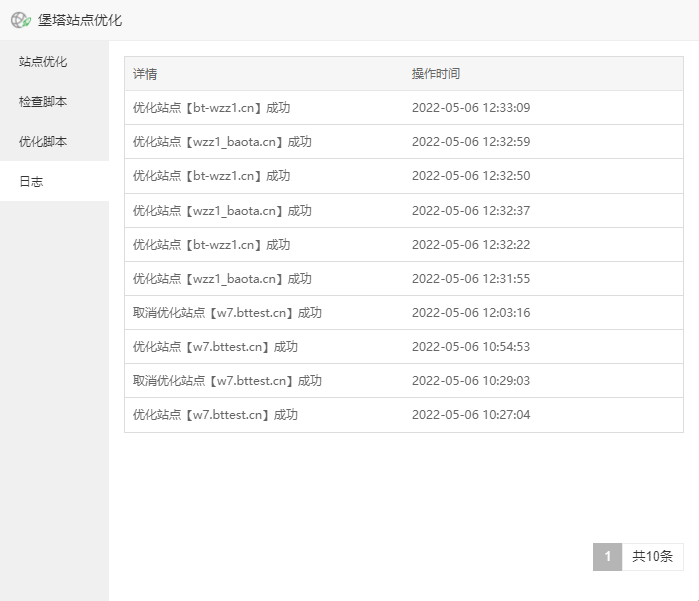
Task: Click the 共10条 total count label
Action: pos(652,556)
